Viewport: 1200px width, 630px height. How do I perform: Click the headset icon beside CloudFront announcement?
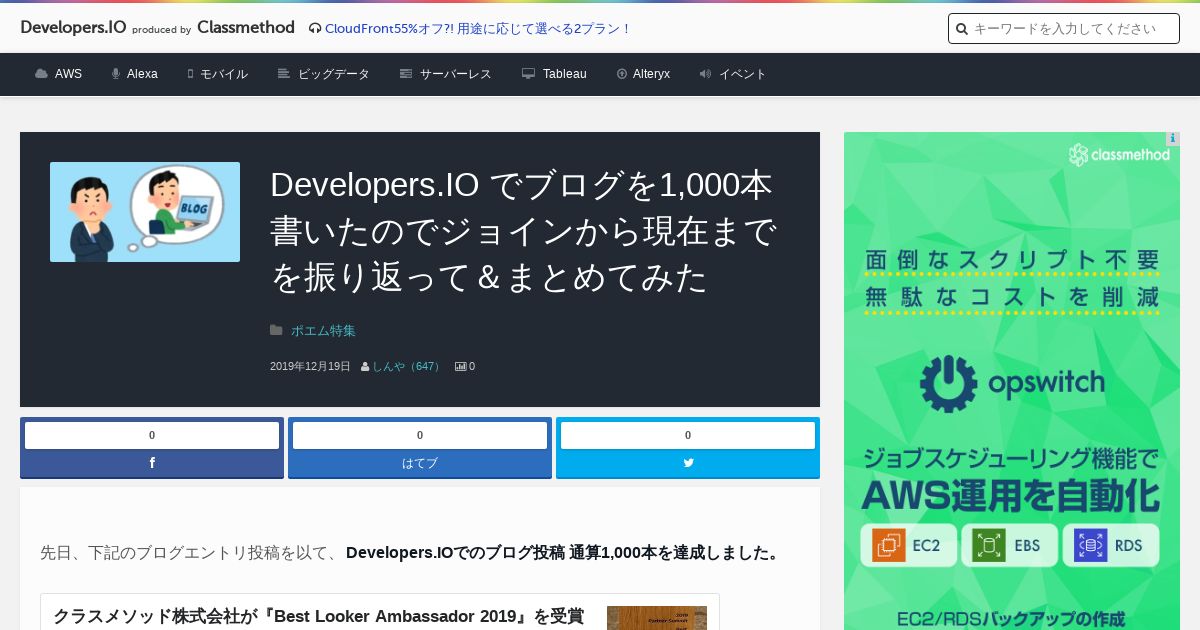click(x=315, y=29)
